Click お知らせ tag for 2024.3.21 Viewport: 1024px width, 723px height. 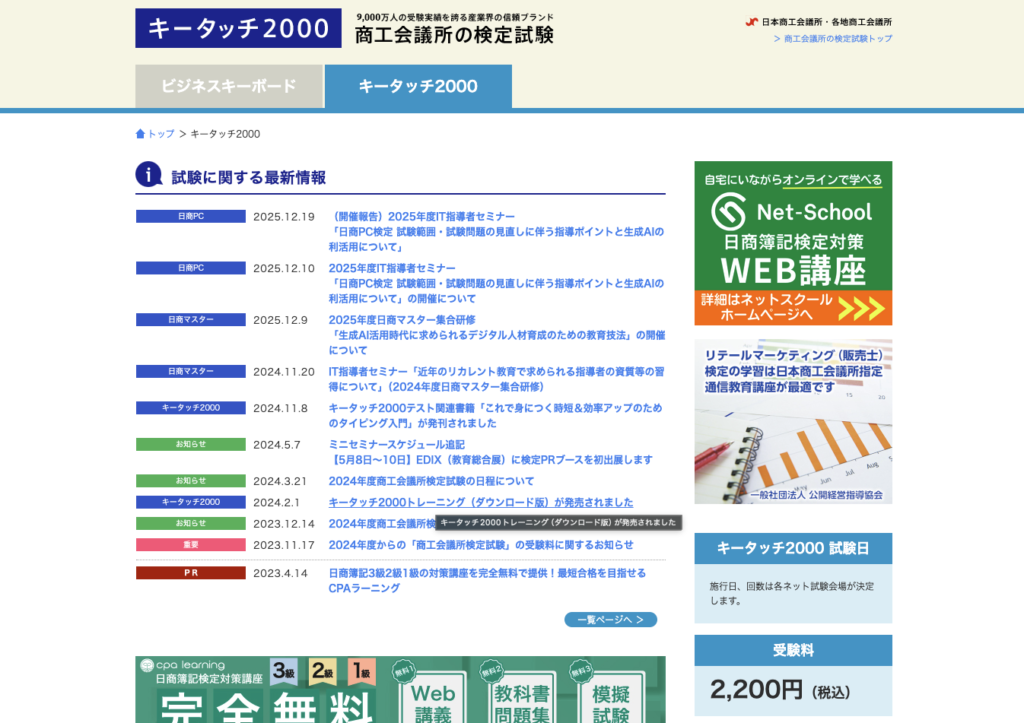(x=191, y=481)
